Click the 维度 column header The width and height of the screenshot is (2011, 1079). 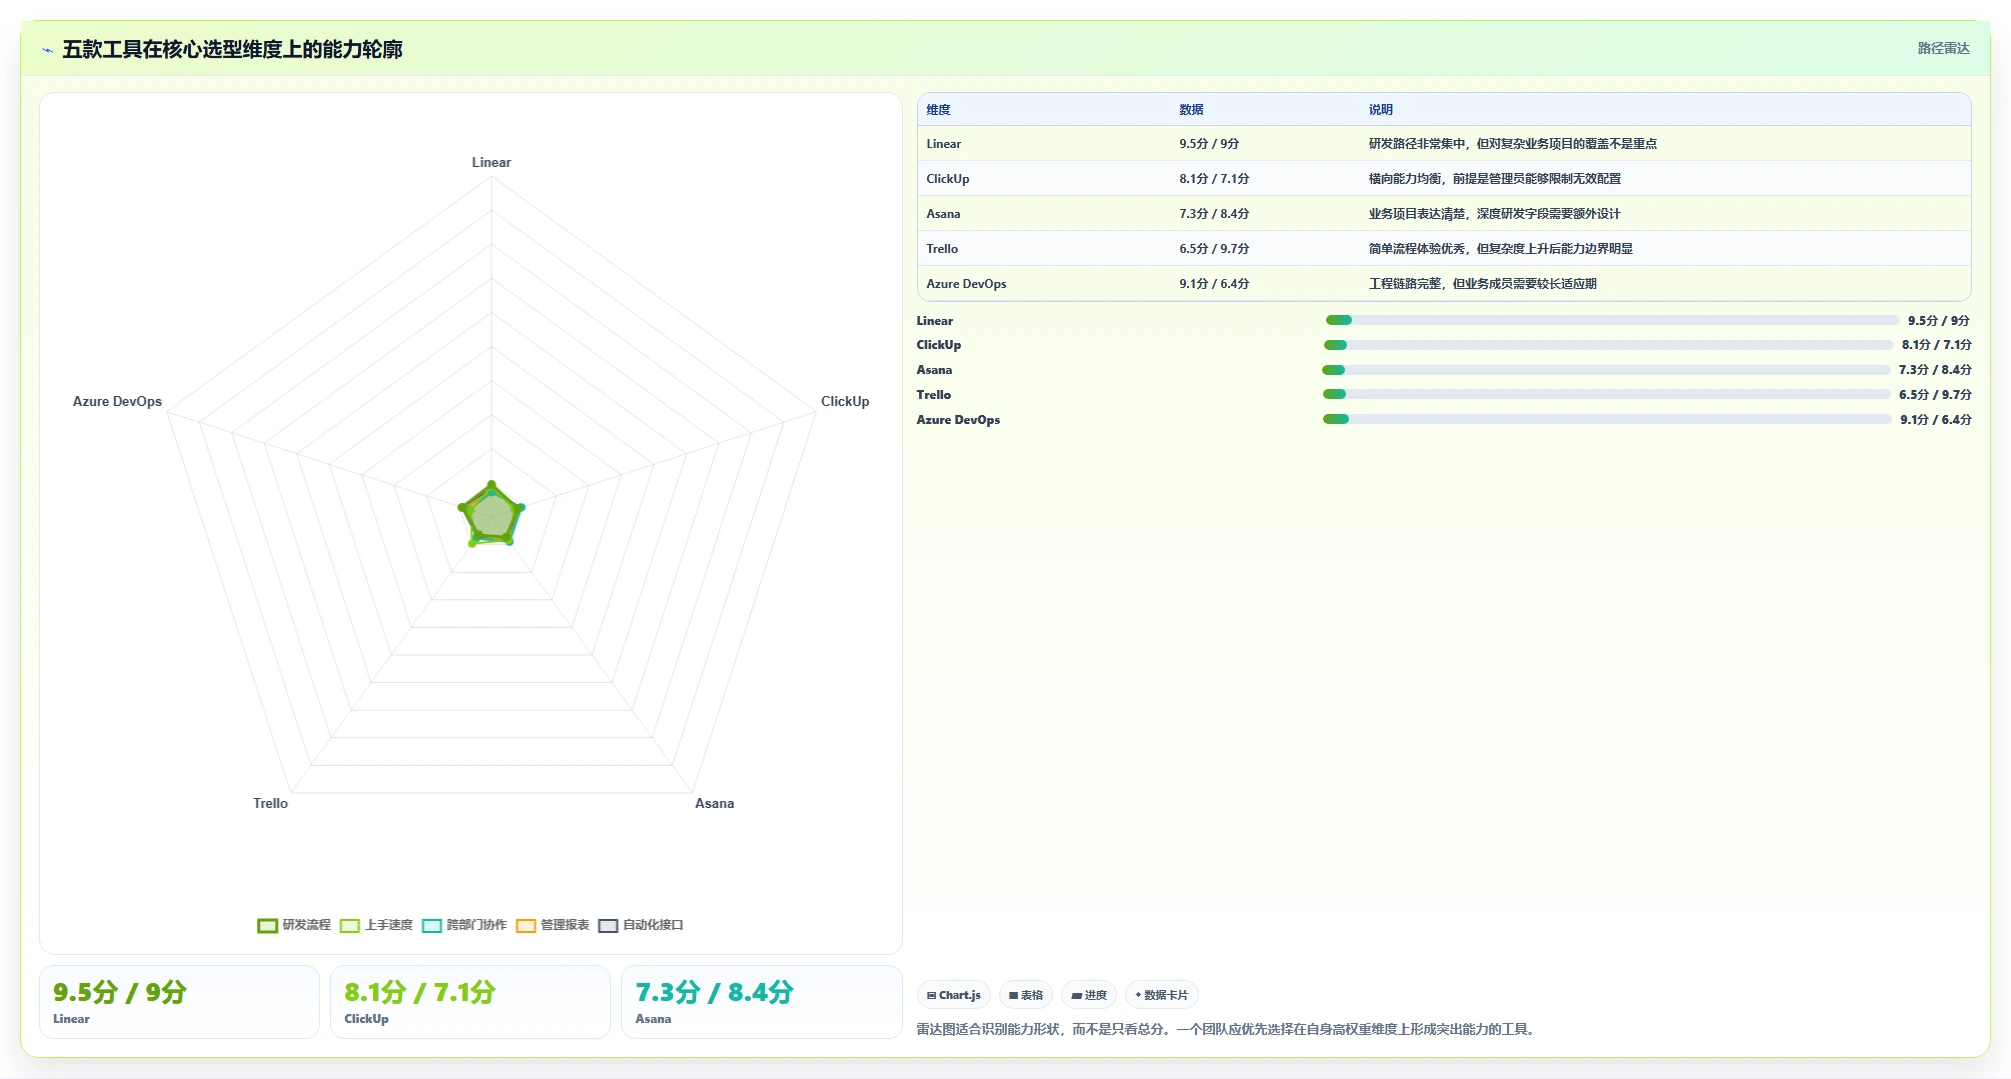pos(938,110)
